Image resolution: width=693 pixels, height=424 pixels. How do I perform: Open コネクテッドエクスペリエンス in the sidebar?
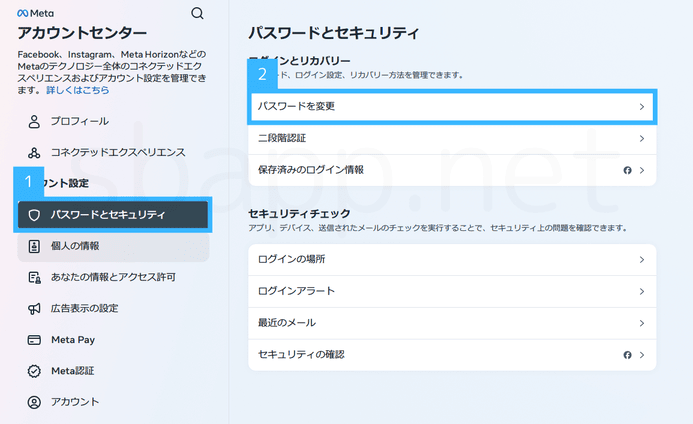(x=113, y=153)
